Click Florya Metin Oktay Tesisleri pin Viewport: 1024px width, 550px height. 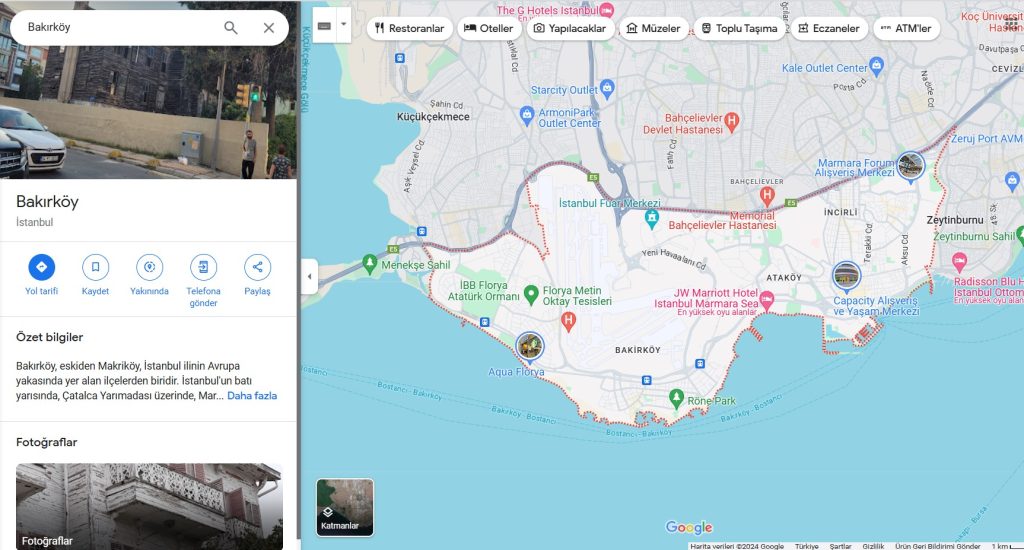[531, 295]
